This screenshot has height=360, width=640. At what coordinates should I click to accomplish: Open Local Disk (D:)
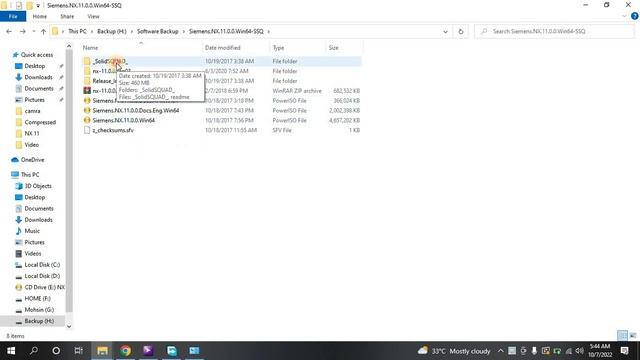click(x=42, y=276)
